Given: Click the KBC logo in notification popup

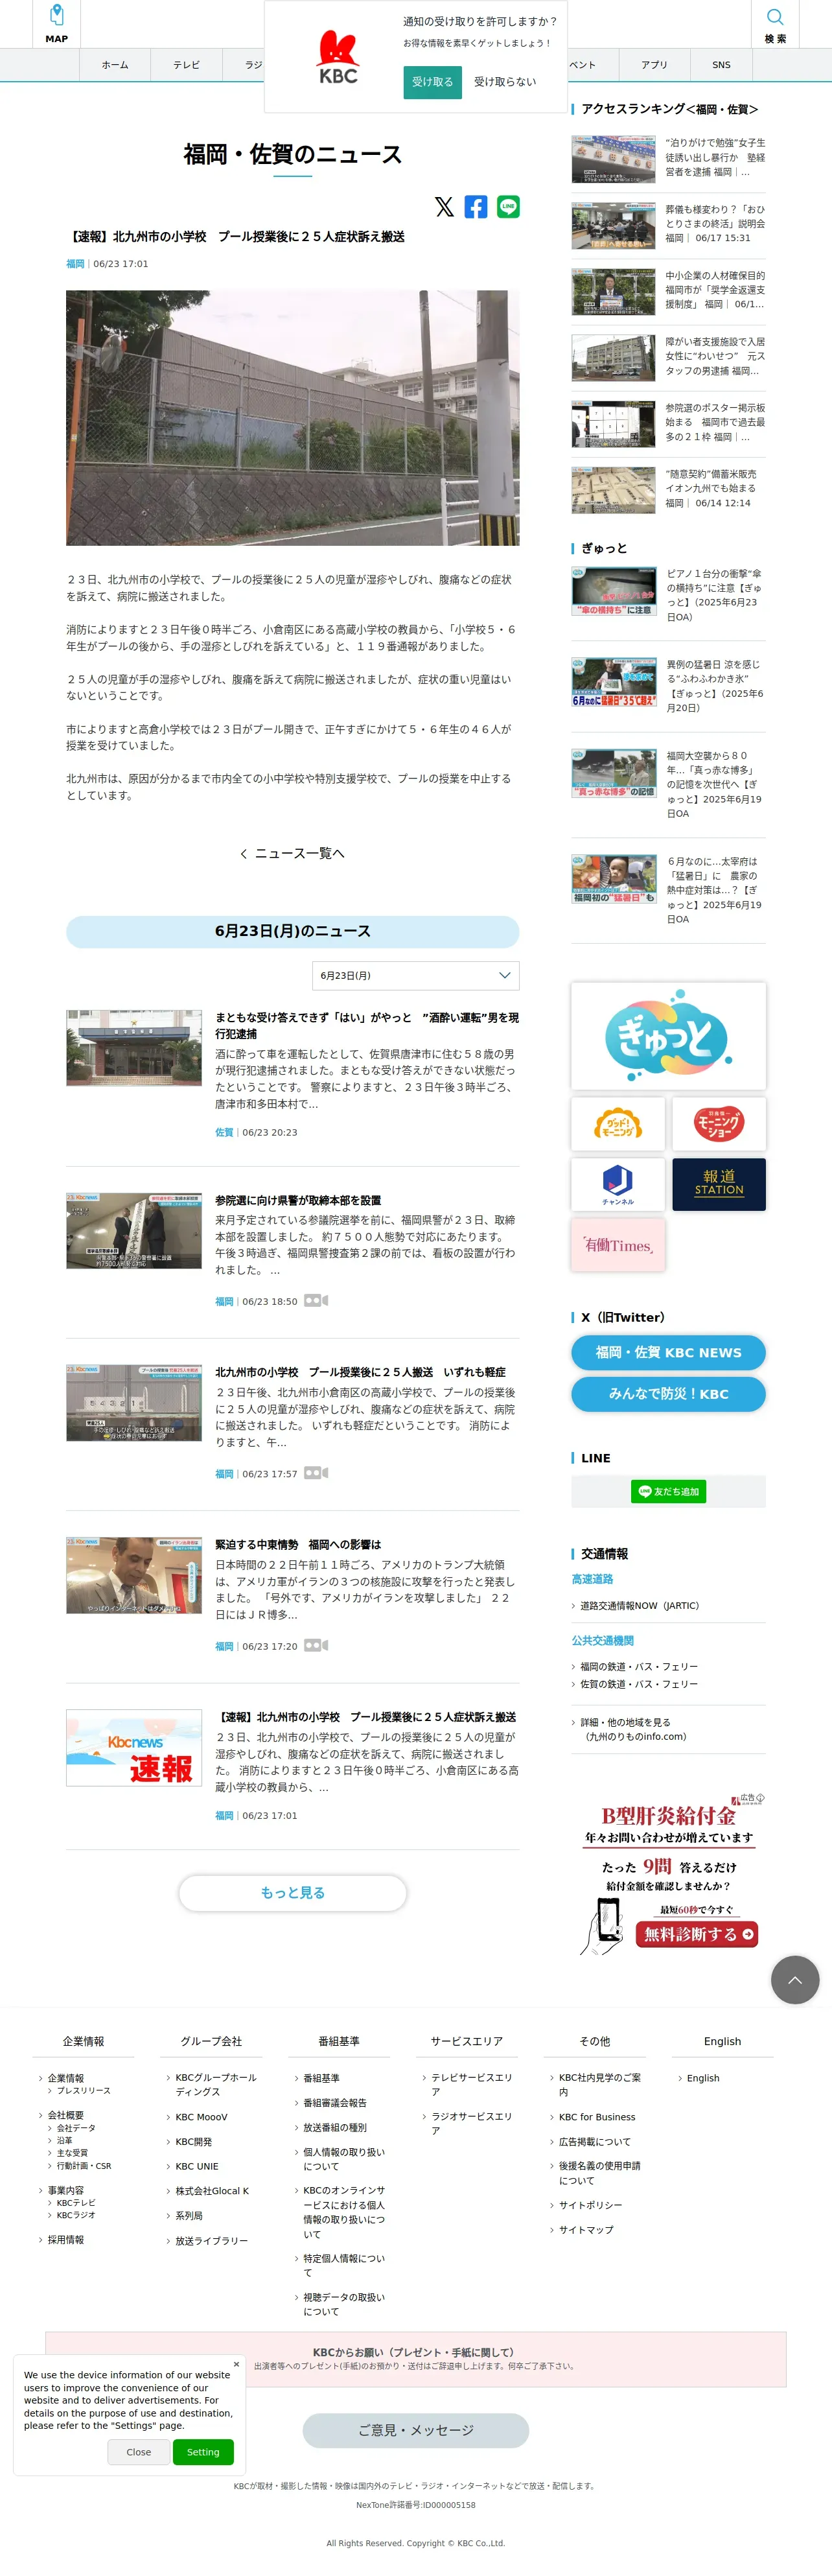Looking at the screenshot, I should coord(338,57).
